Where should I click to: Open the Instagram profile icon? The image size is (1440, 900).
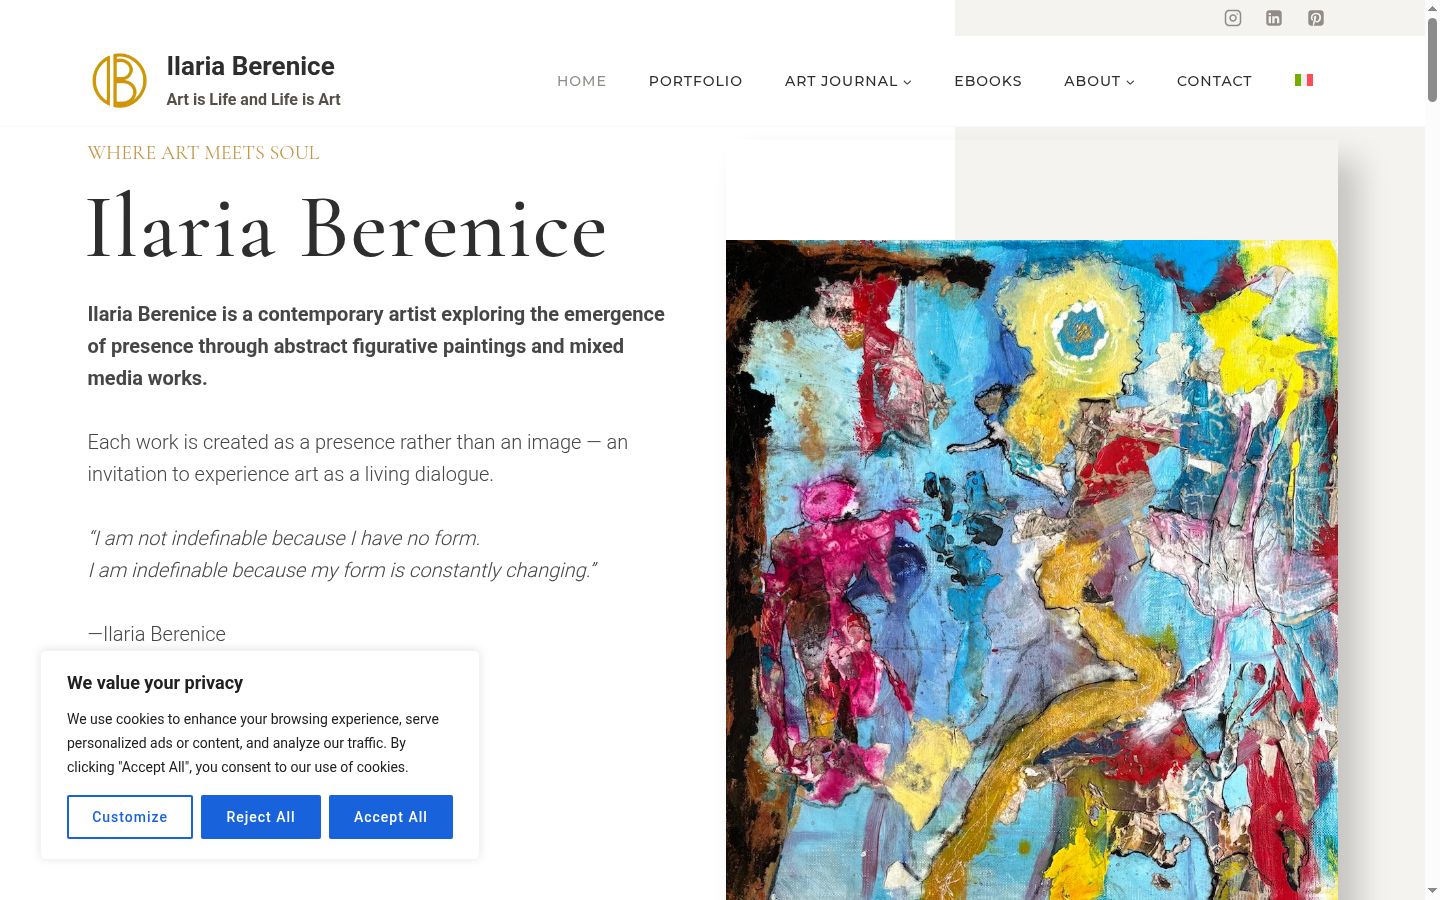click(x=1233, y=18)
